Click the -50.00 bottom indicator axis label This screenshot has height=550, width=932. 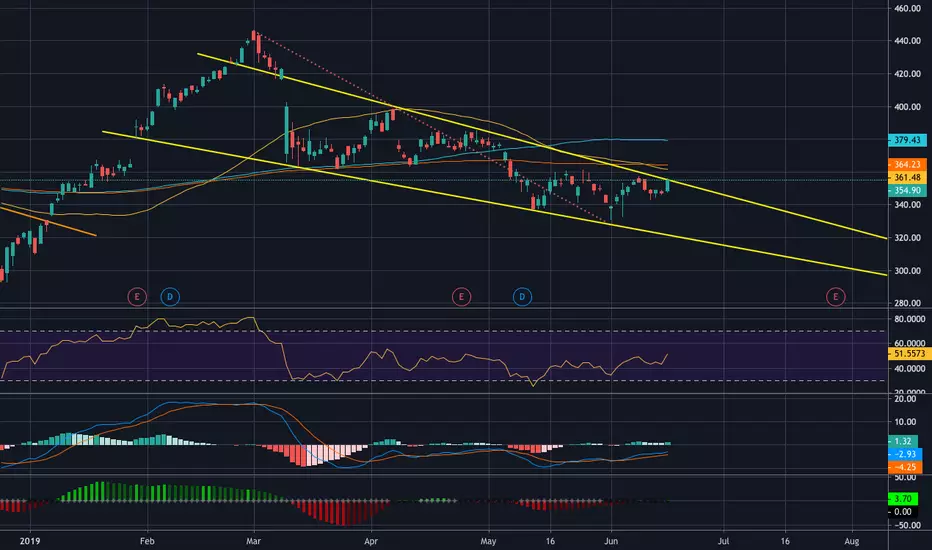coord(906,525)
